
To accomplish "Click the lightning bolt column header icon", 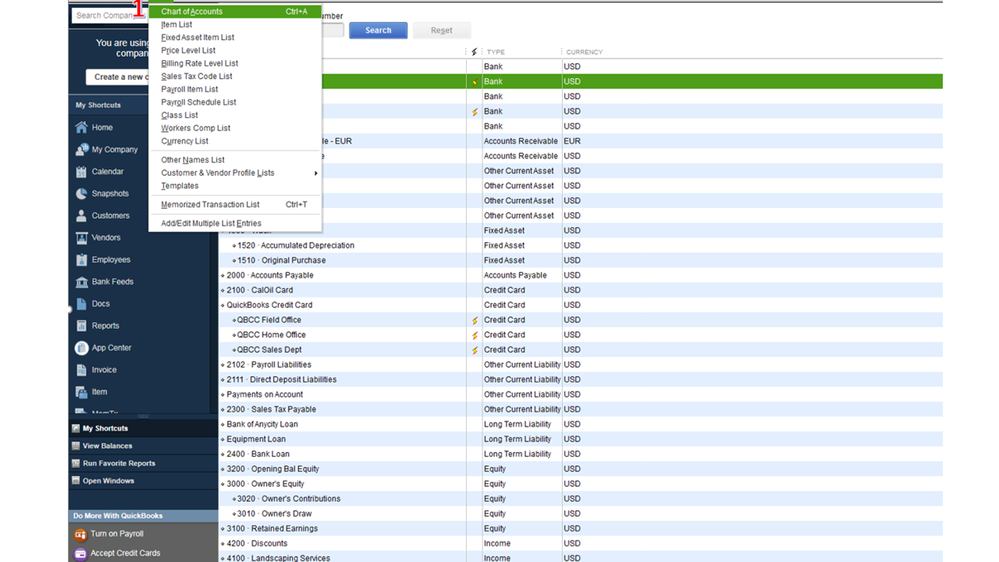I will pos(474,52).
